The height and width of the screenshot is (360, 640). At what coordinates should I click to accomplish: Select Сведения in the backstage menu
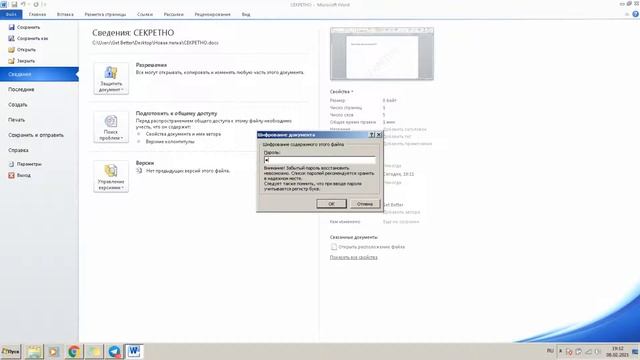coord(39,74)
